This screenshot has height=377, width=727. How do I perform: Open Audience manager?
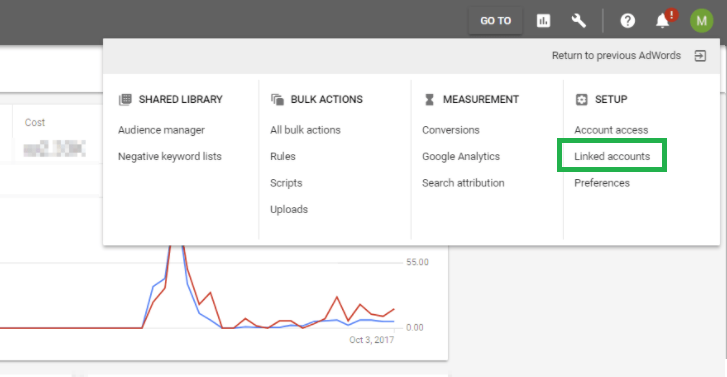(x=161, y=130)
